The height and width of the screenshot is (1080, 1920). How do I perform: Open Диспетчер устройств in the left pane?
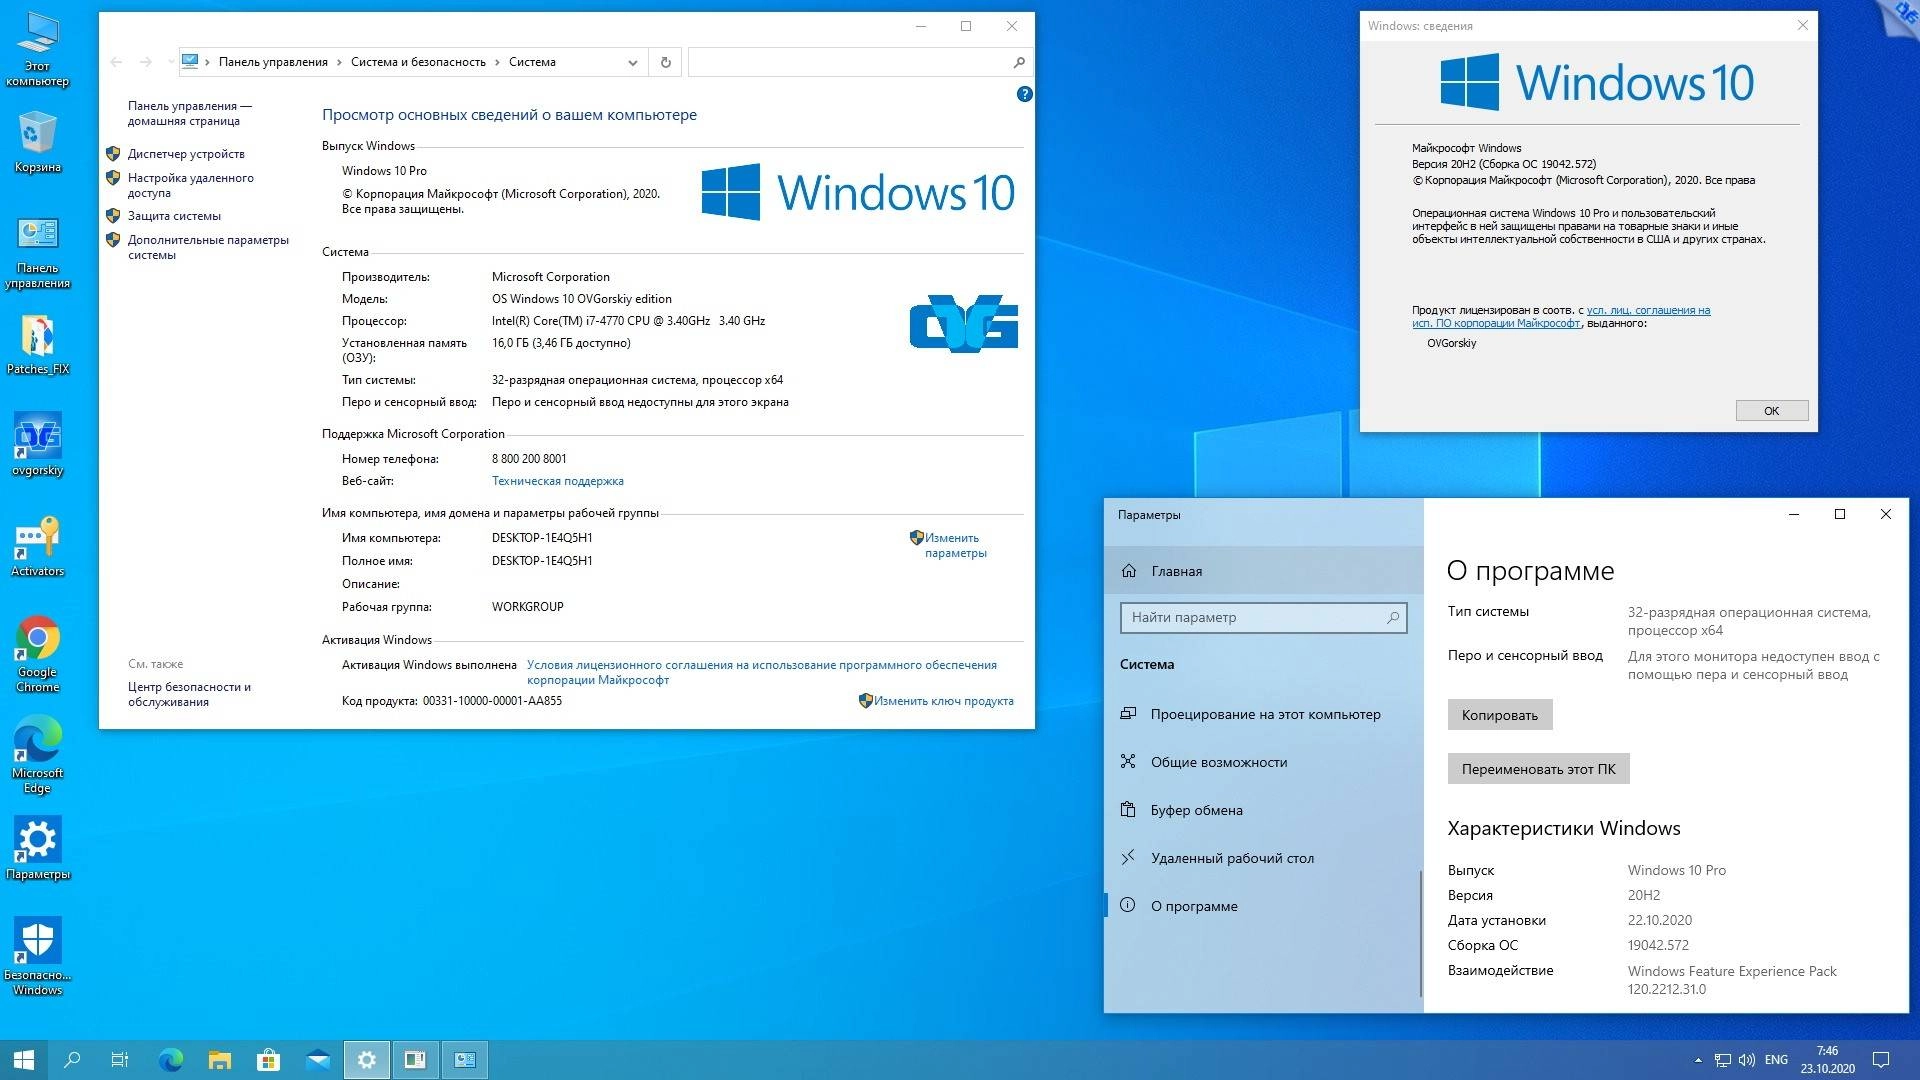(x=186, y=154)
